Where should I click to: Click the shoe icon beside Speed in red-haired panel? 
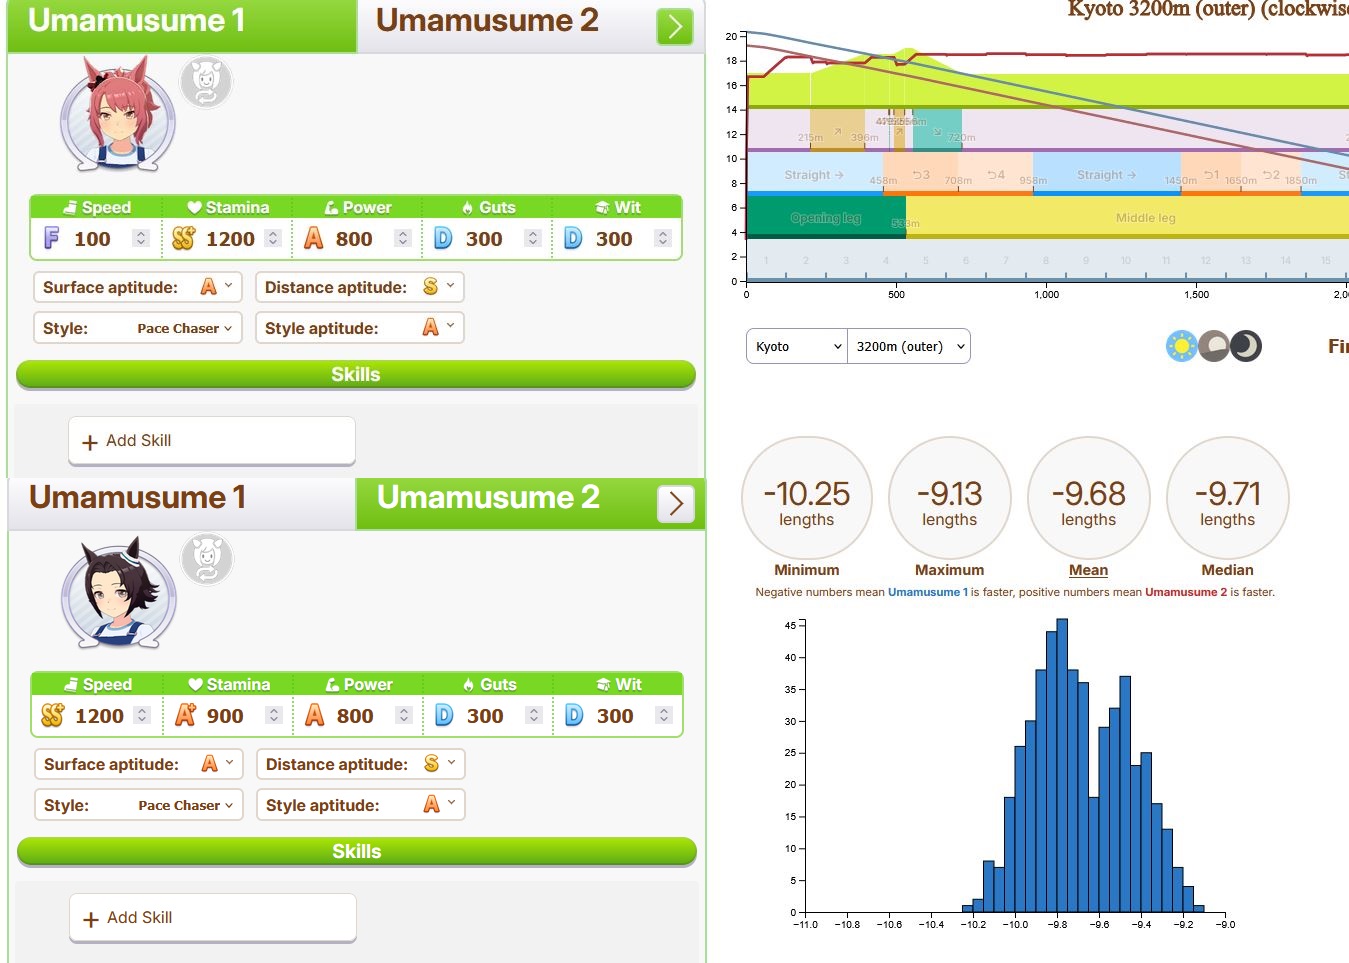pos(70,207)
